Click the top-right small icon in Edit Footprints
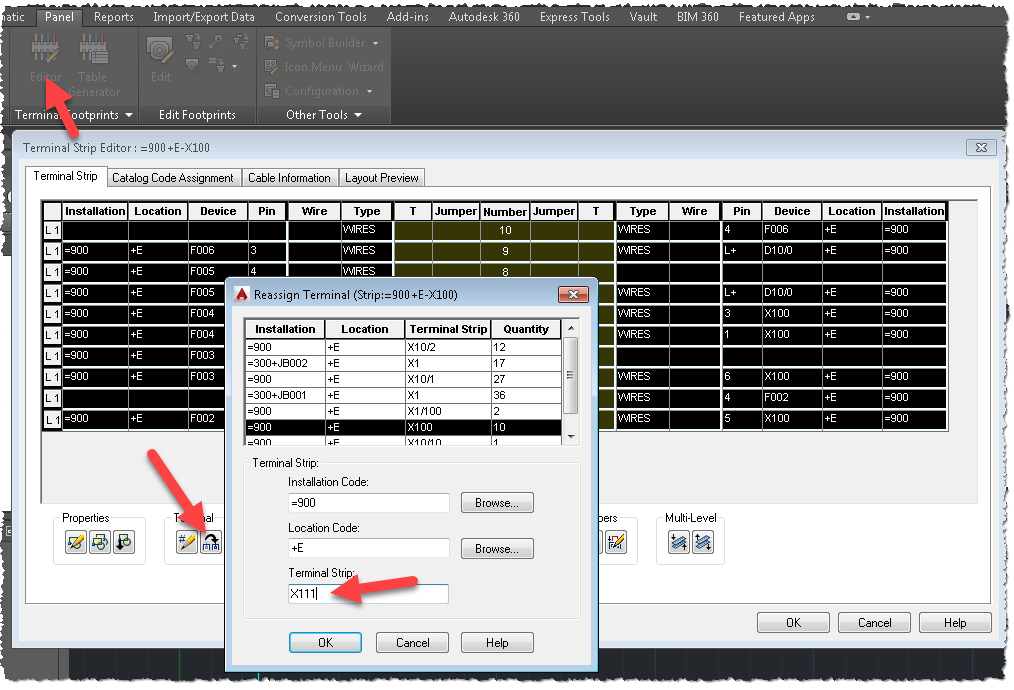The height and width of the screenshot is (690, 1014). [x=241, y=43]
